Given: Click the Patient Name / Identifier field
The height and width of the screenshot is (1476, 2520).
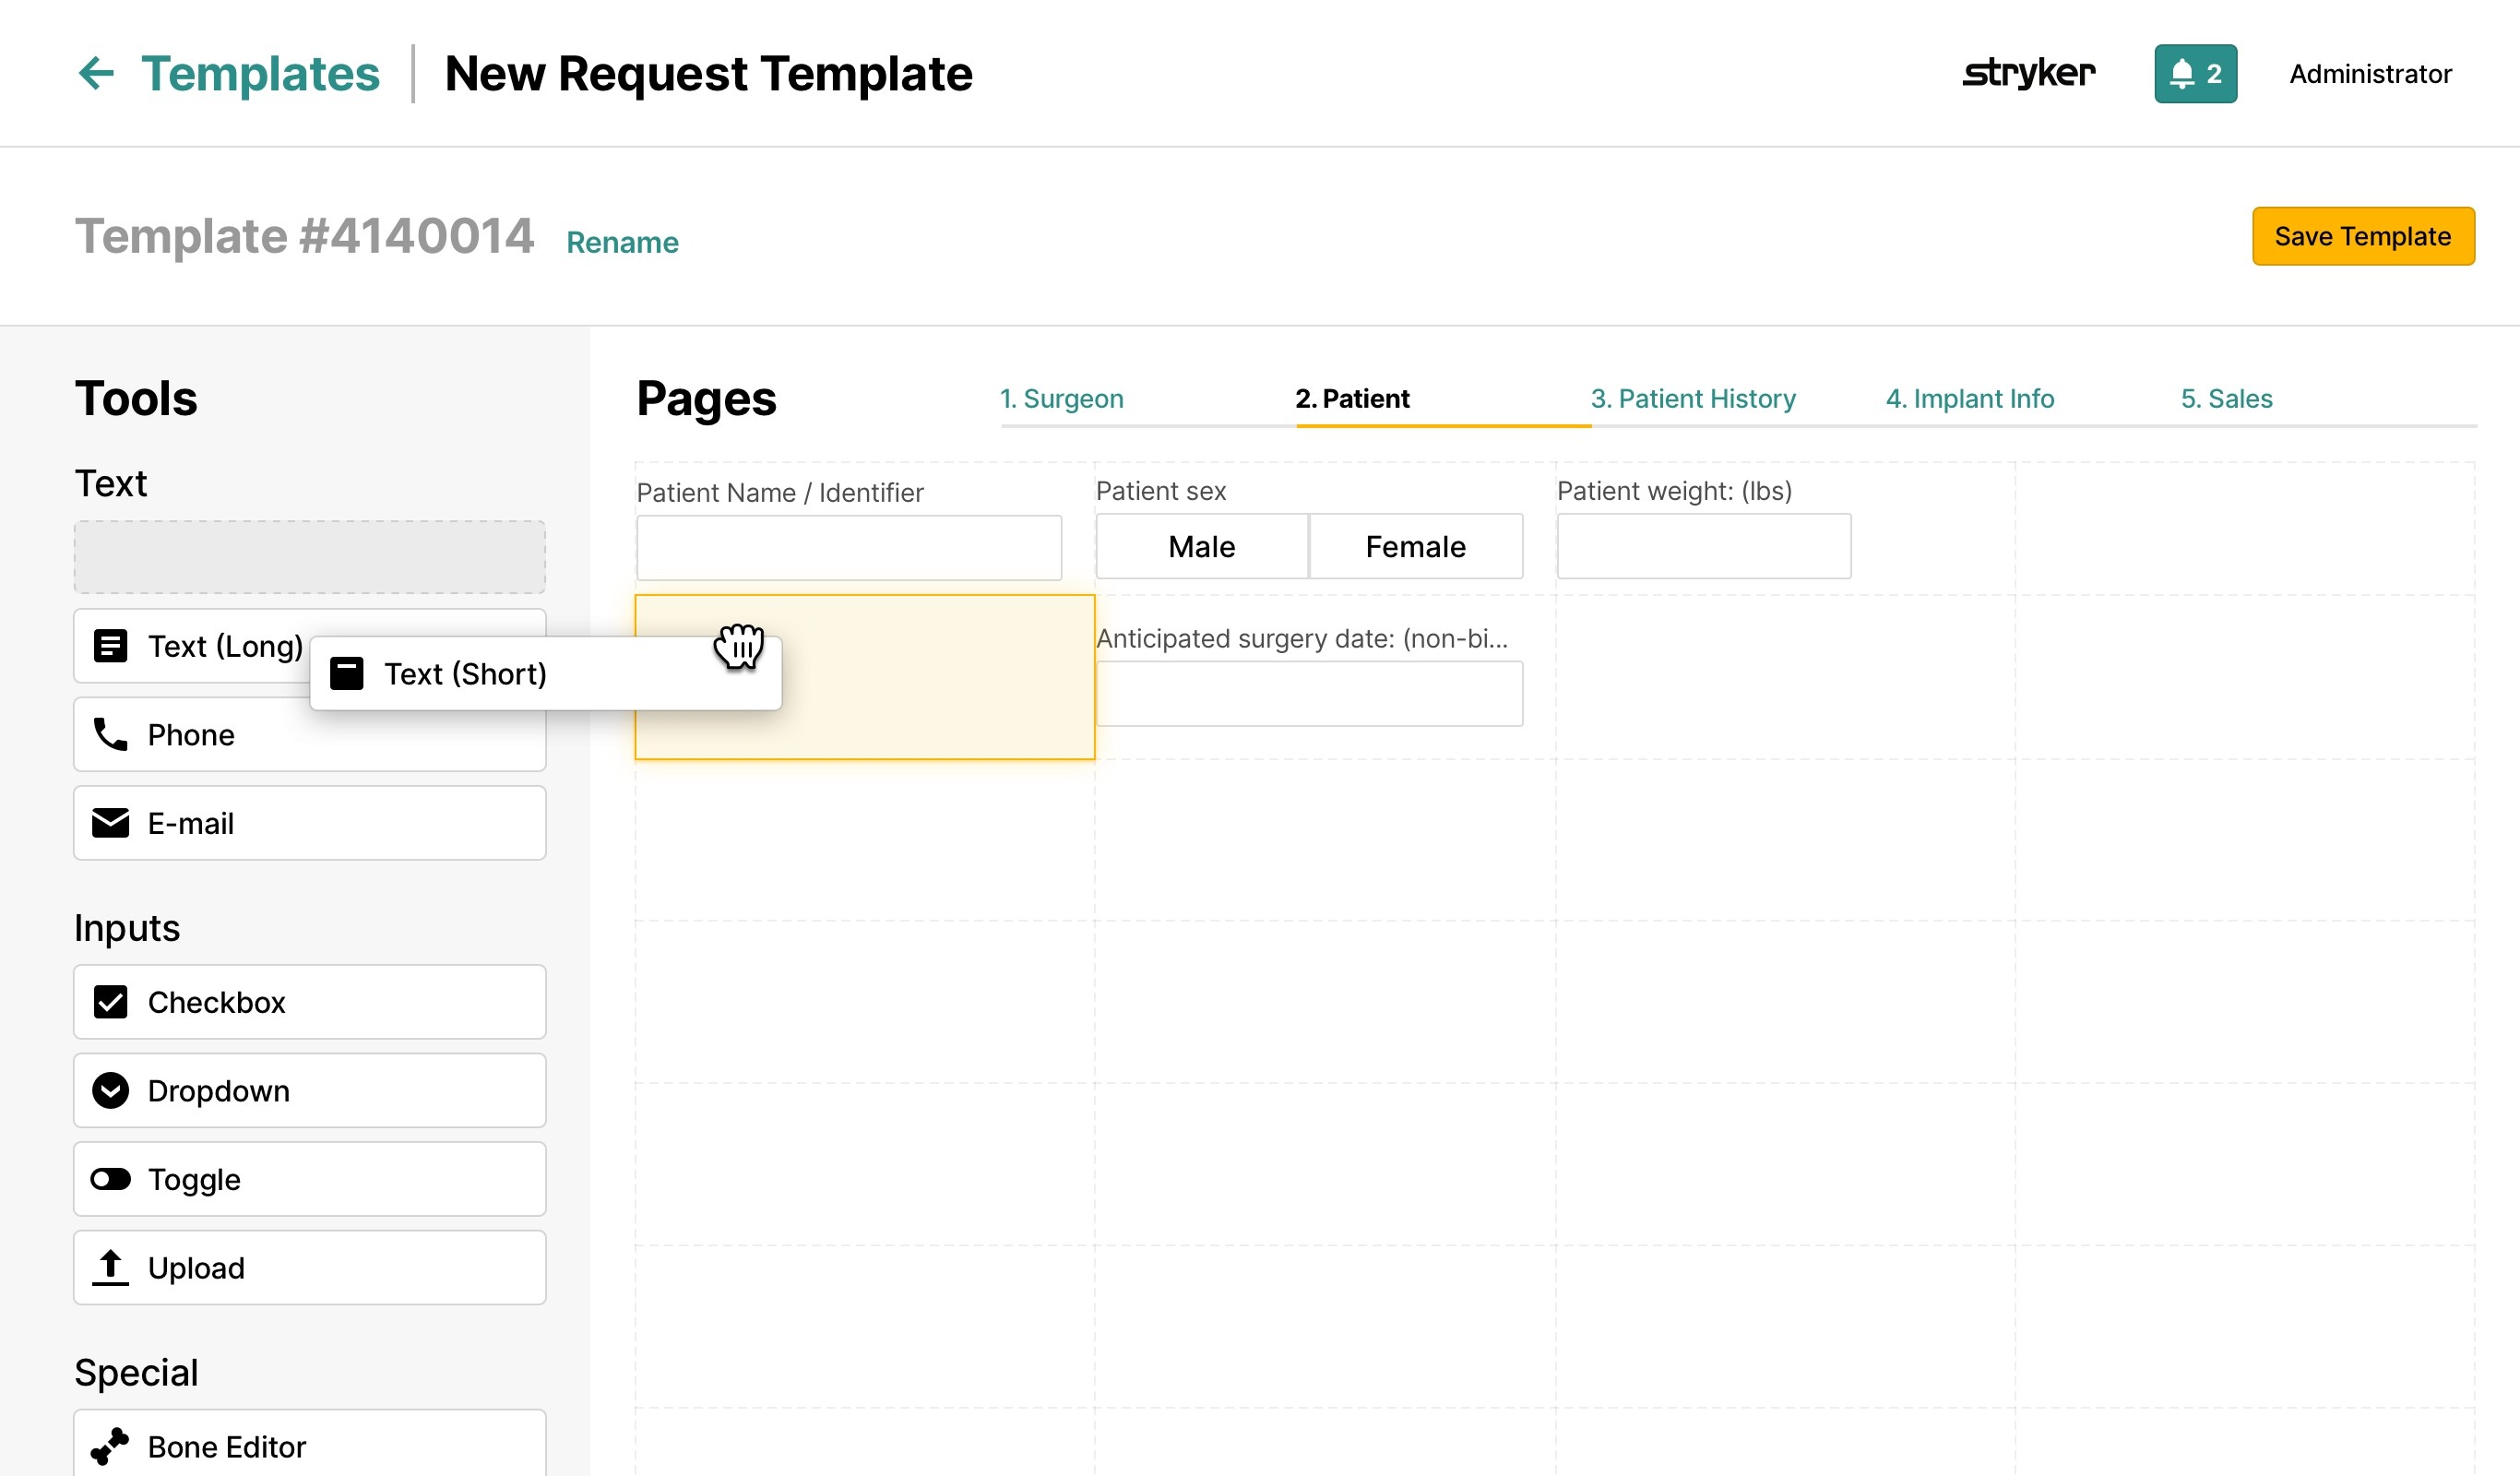Looking at the screenshot, I should pos(848,547).
